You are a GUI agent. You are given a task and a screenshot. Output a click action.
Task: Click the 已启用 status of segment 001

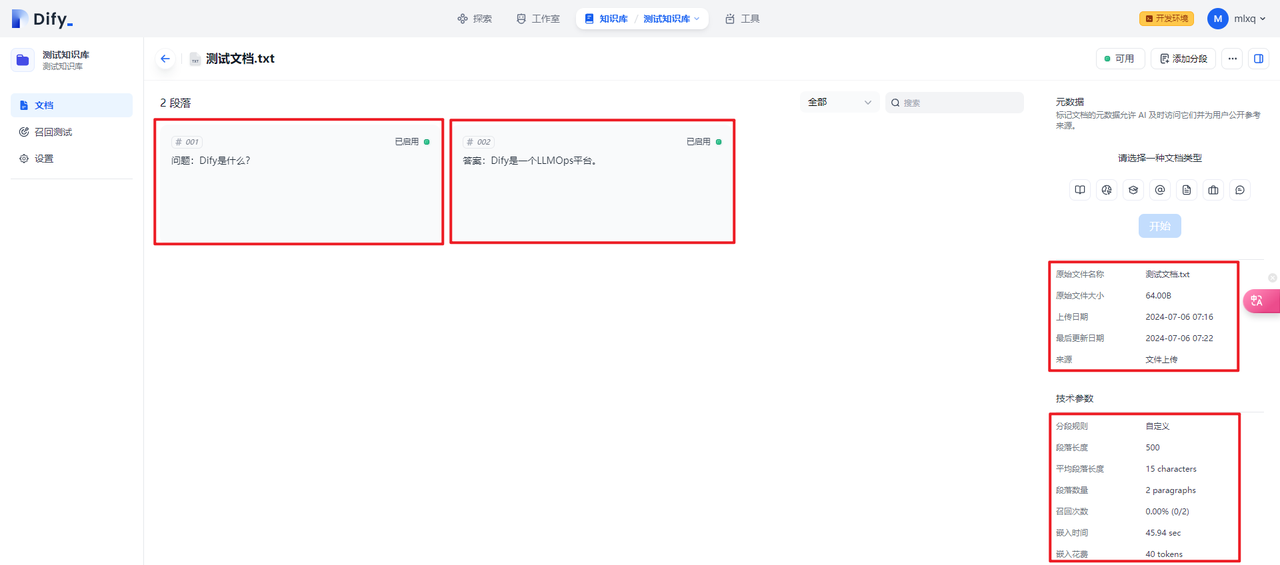coord(412,142)
